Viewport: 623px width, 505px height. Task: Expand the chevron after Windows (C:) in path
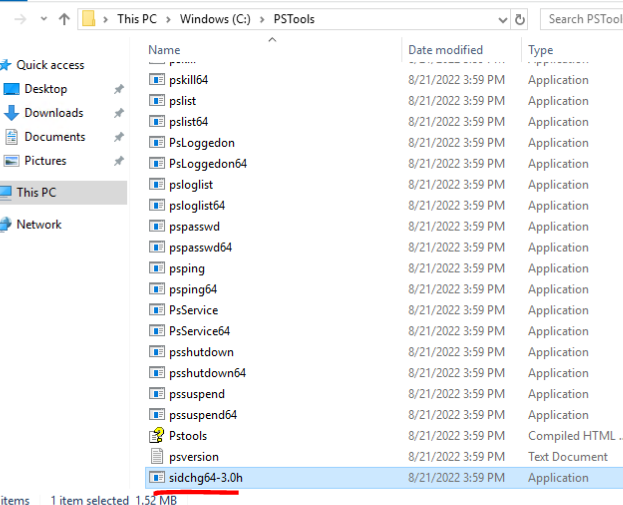point(262,19)
